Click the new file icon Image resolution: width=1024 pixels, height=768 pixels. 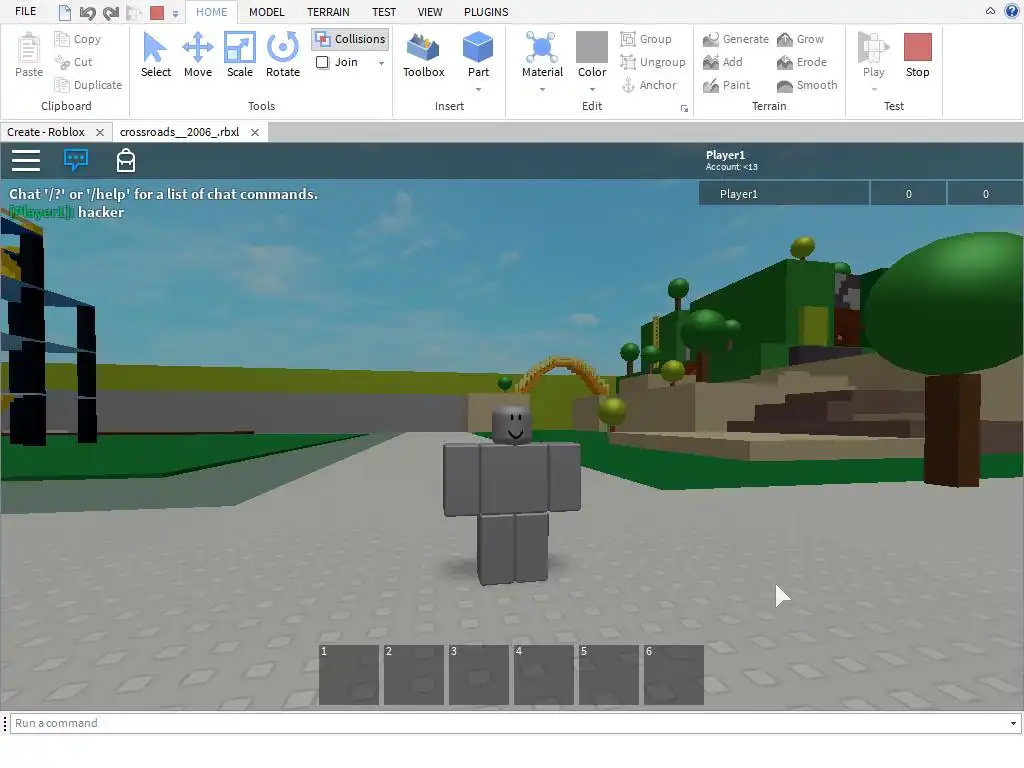[x=64, y=12]
